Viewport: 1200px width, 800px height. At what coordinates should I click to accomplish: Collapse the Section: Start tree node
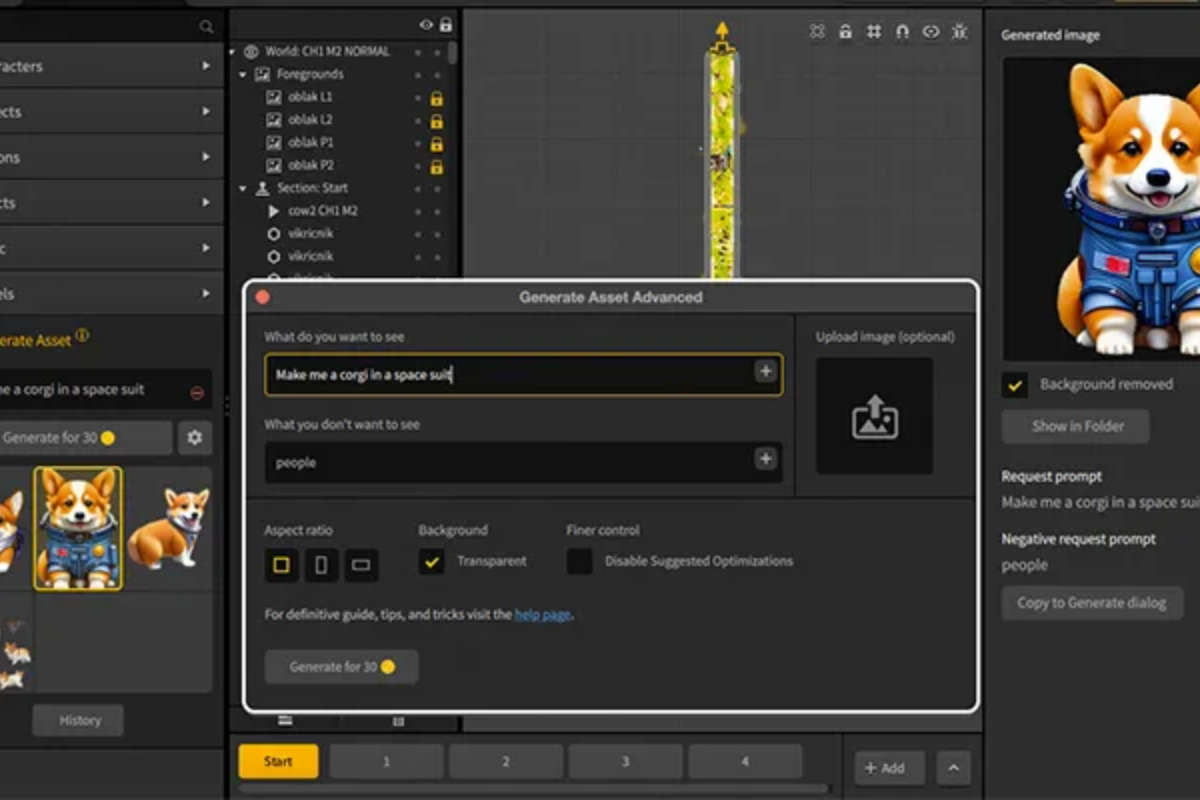pos(243,188)
